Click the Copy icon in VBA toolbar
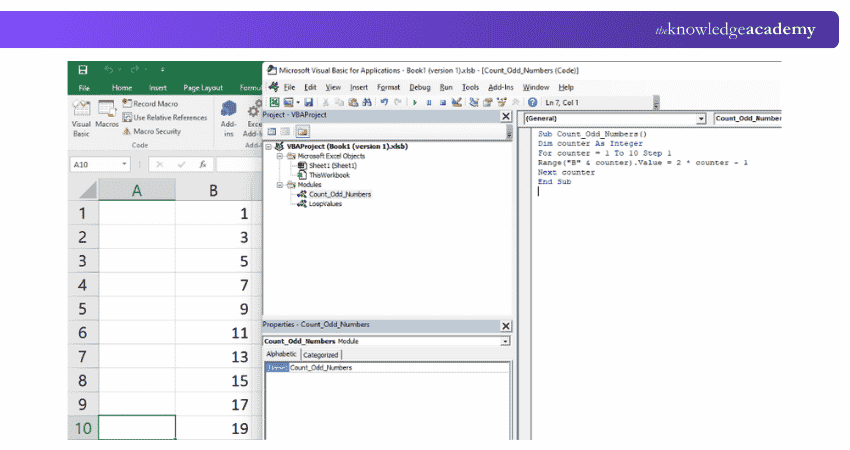 339,102
